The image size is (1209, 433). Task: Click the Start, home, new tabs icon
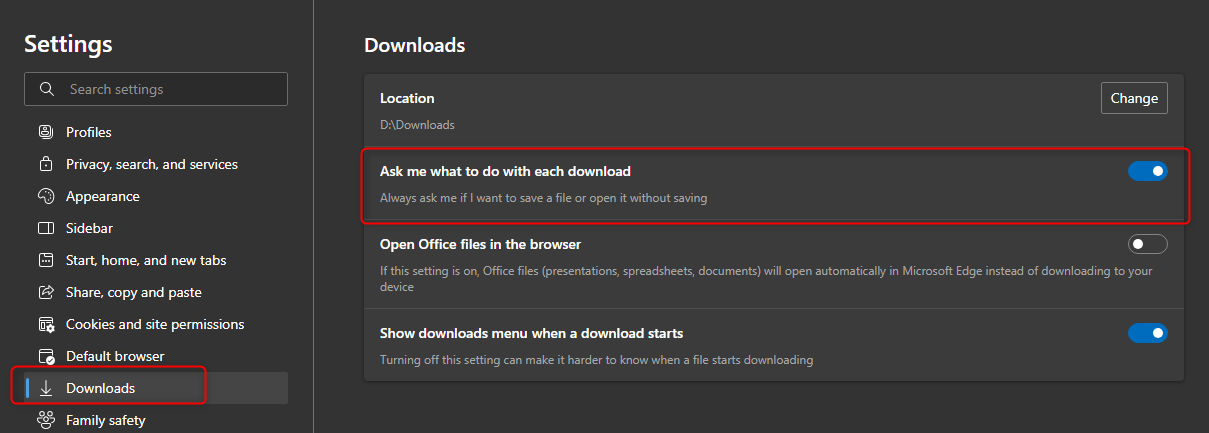pos(46,260)
